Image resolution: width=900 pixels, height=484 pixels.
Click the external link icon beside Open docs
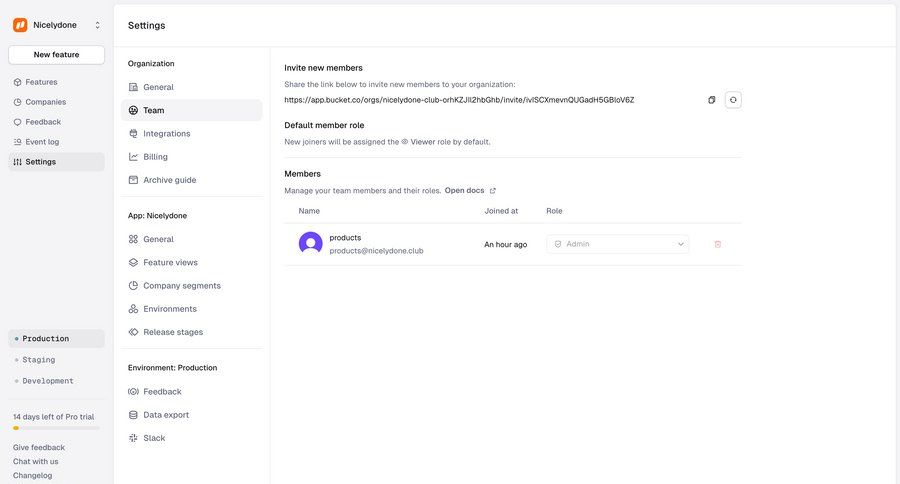coord(492,191)
